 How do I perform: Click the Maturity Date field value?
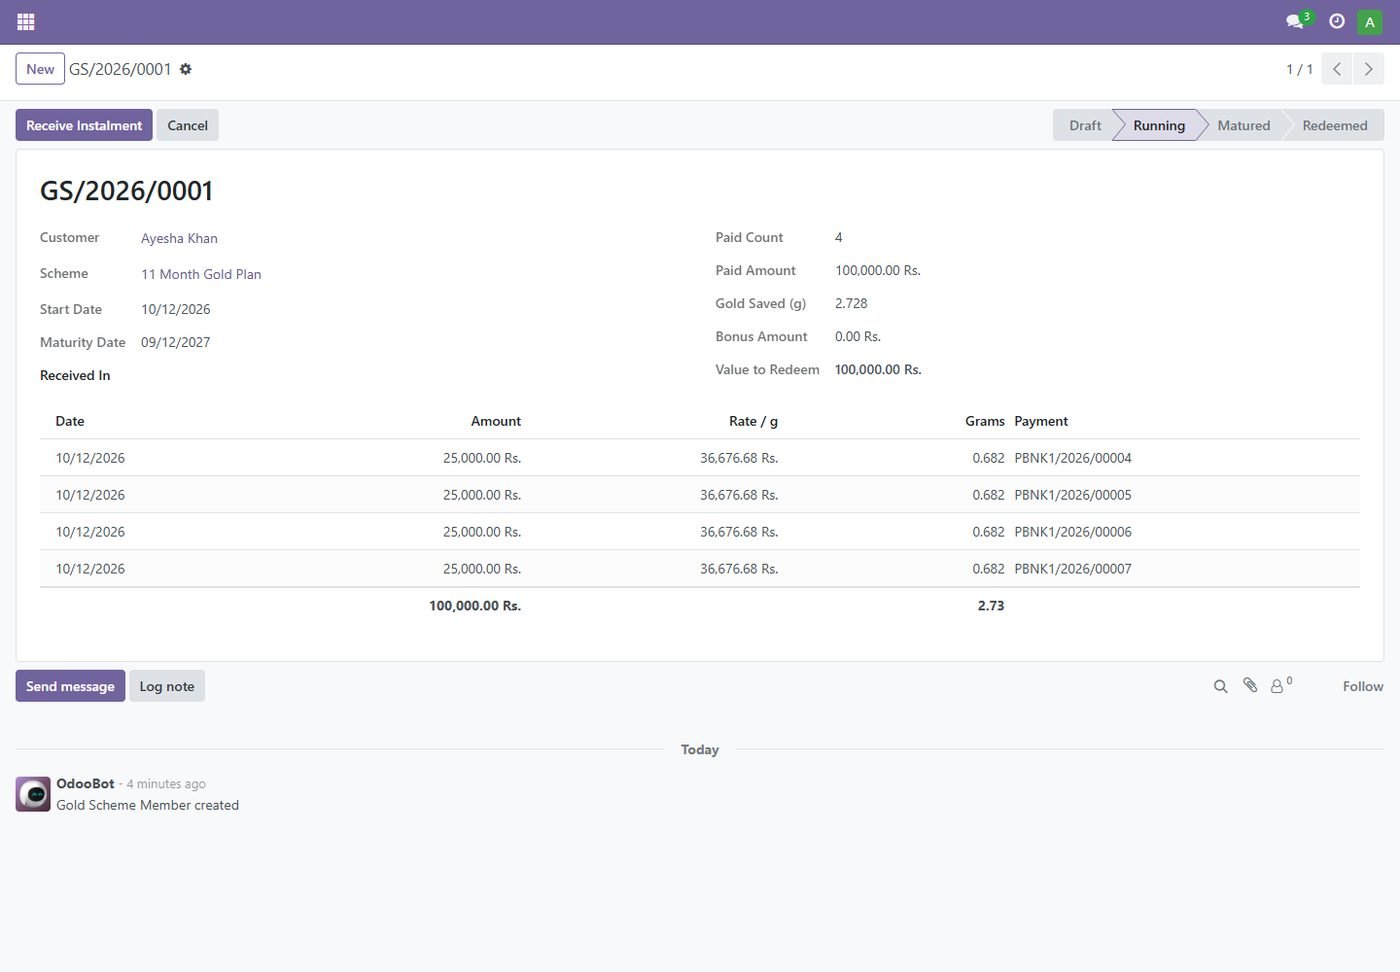pyautogui.click(x=176, y=342)
